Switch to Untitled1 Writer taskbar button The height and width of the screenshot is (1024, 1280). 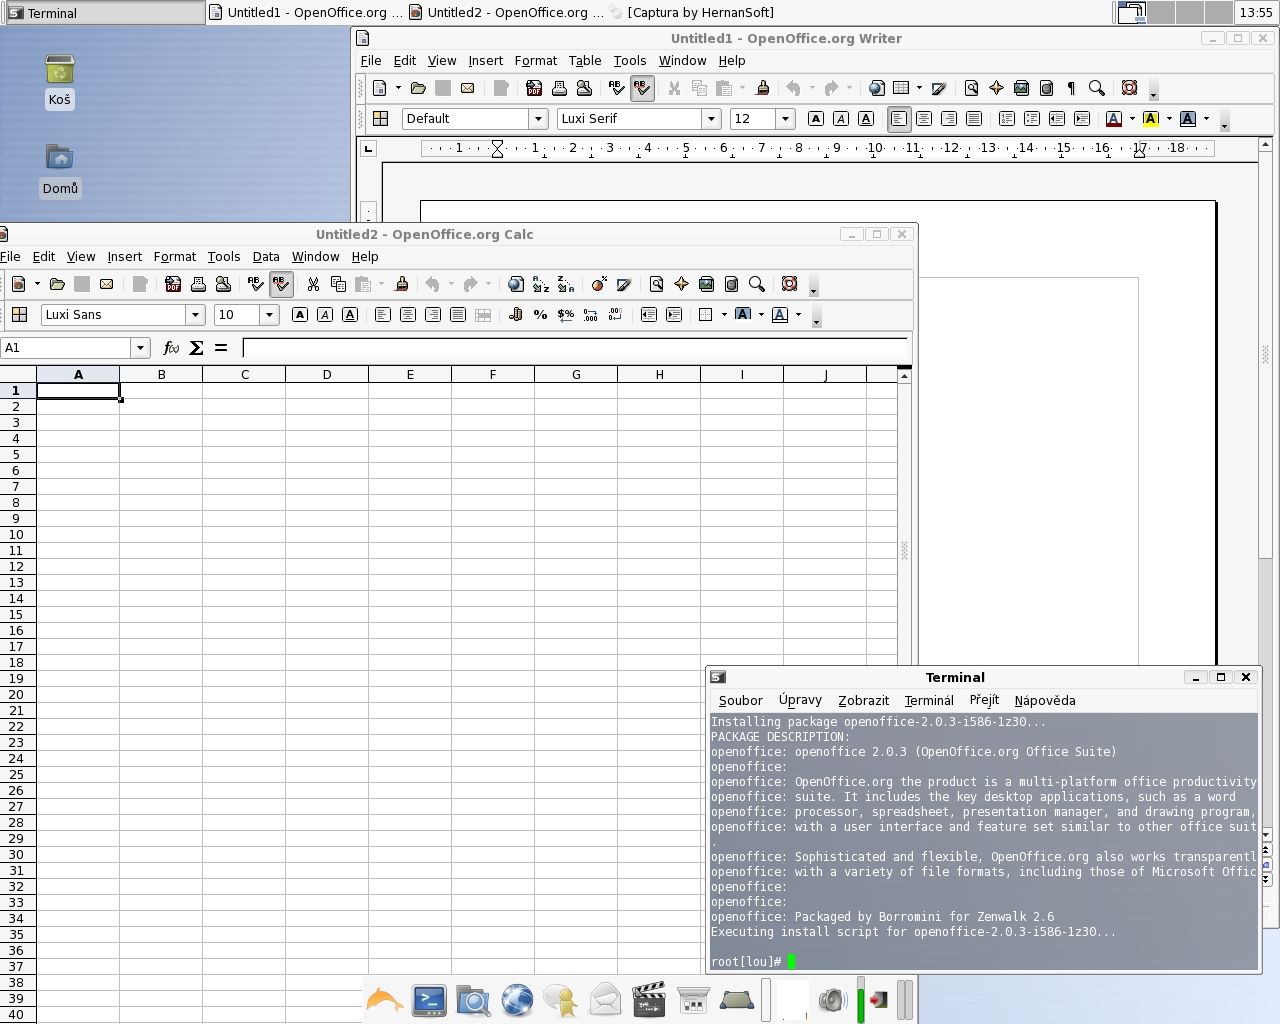click(x=305, y=12)
